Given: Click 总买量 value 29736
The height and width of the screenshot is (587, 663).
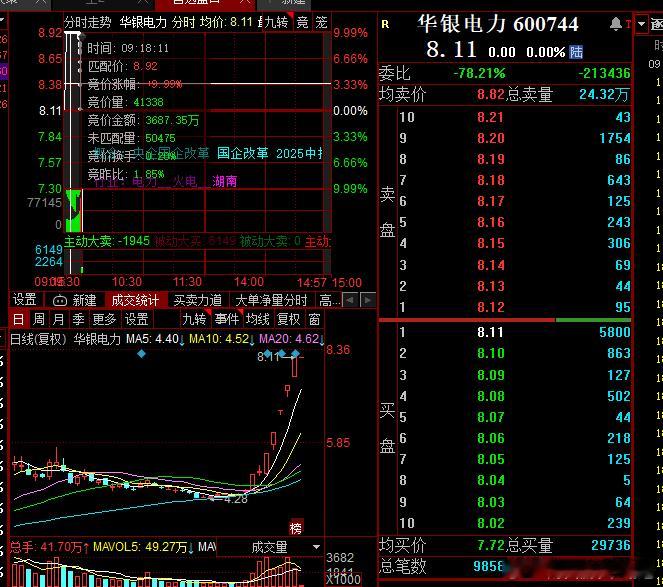Looking at the screenshot, I should pos(611,545).
